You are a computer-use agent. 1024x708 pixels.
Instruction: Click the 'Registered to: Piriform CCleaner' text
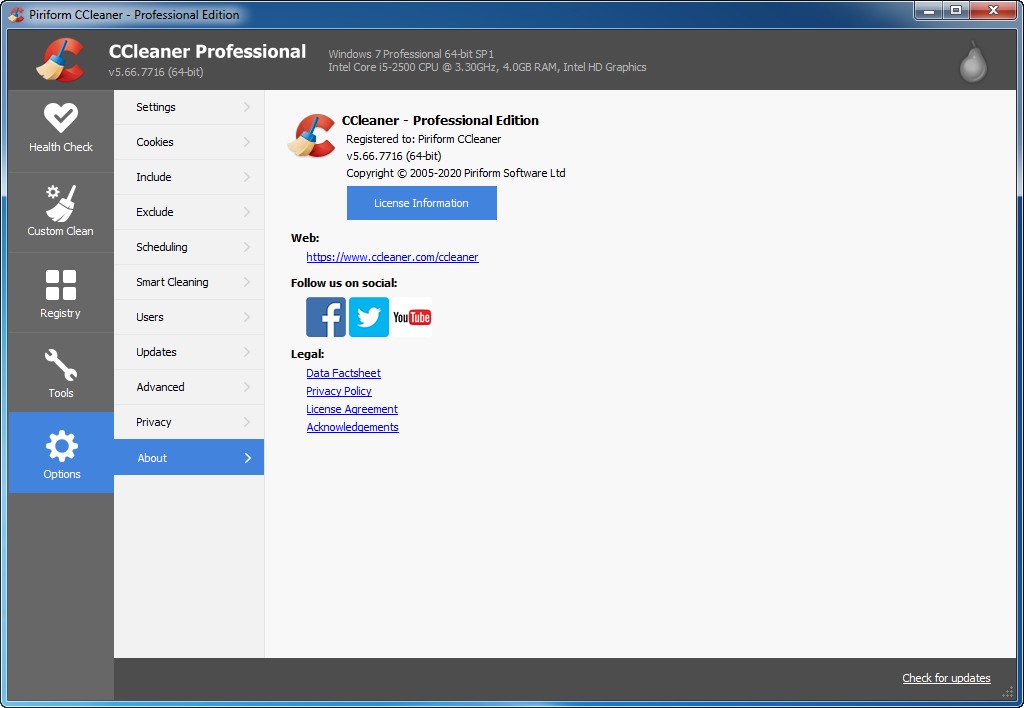[424, 139]
